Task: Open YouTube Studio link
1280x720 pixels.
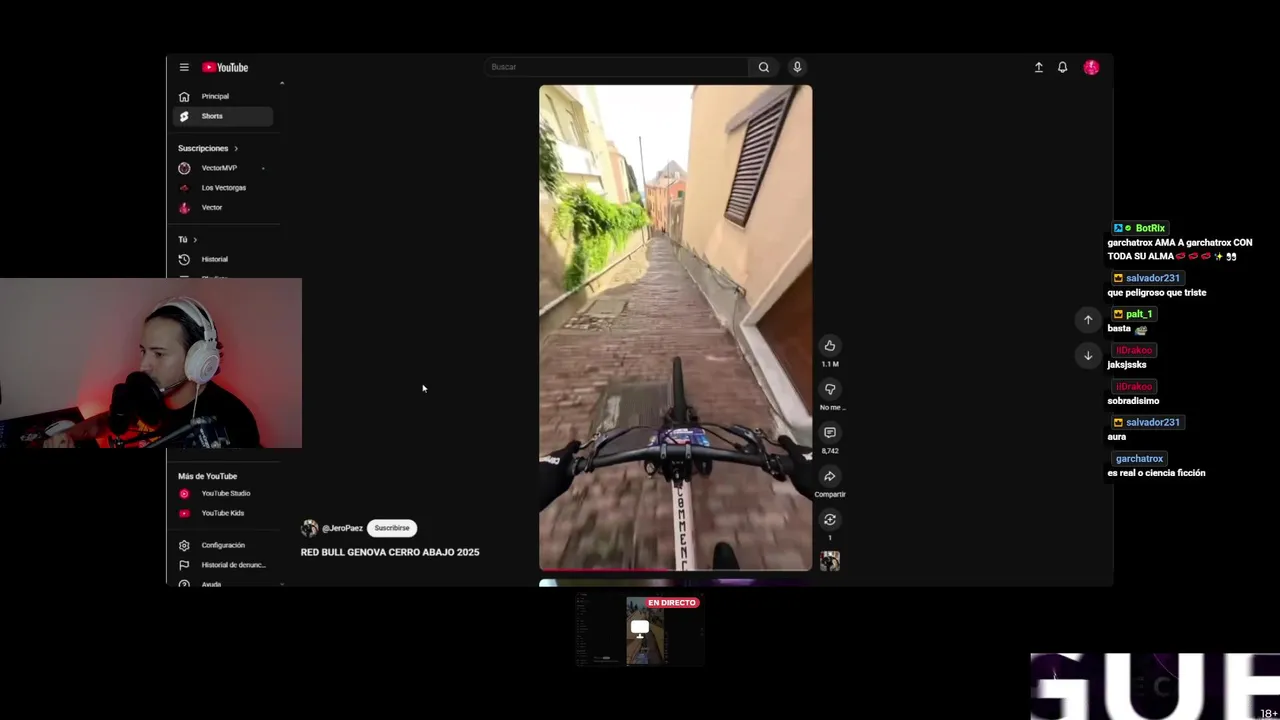Action: point(221,493)
